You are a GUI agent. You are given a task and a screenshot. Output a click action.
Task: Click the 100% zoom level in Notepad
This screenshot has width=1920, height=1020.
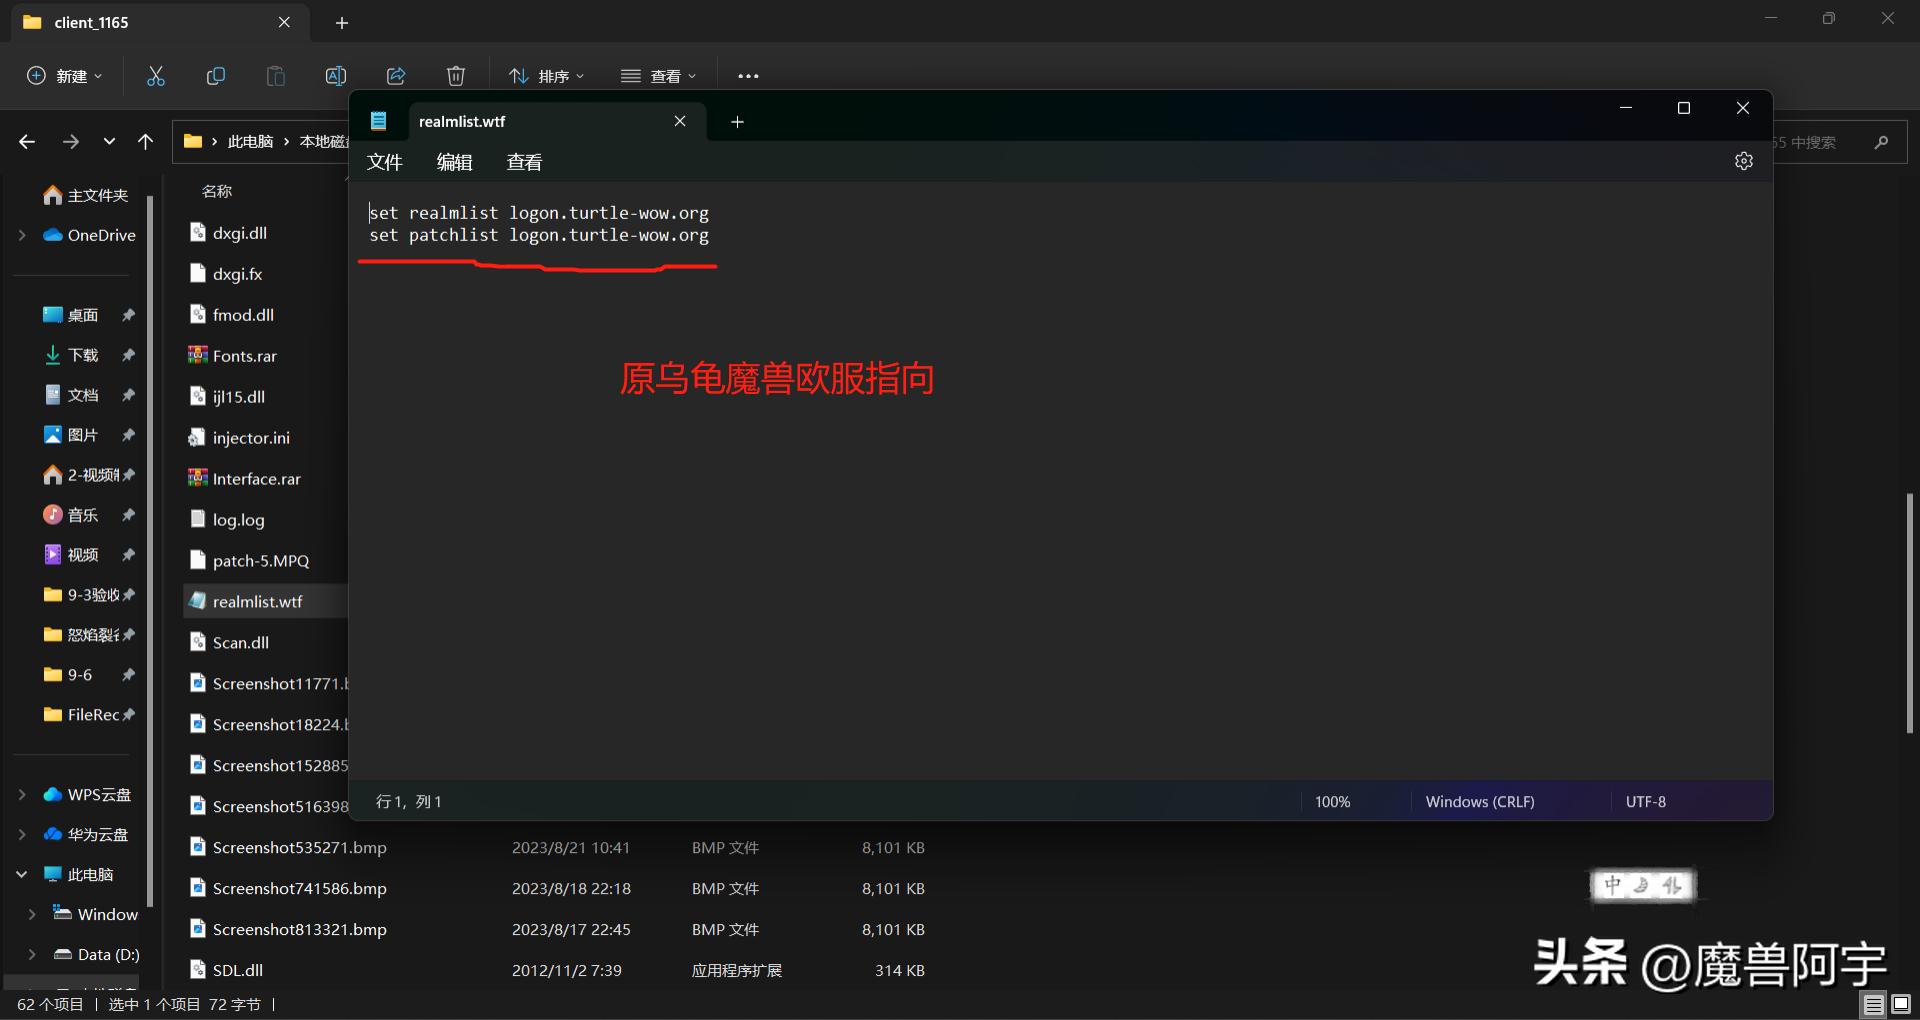click(1332, 802)
